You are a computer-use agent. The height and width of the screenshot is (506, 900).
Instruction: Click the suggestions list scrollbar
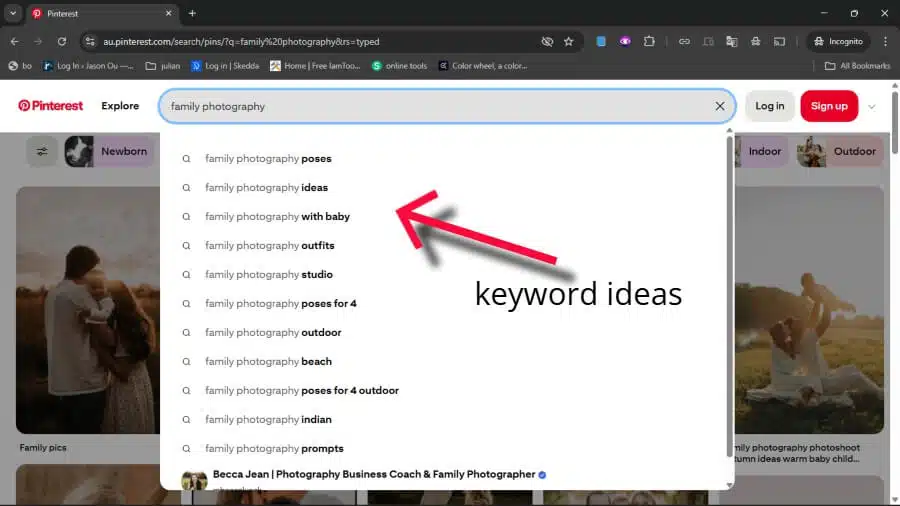click(729, 300)
